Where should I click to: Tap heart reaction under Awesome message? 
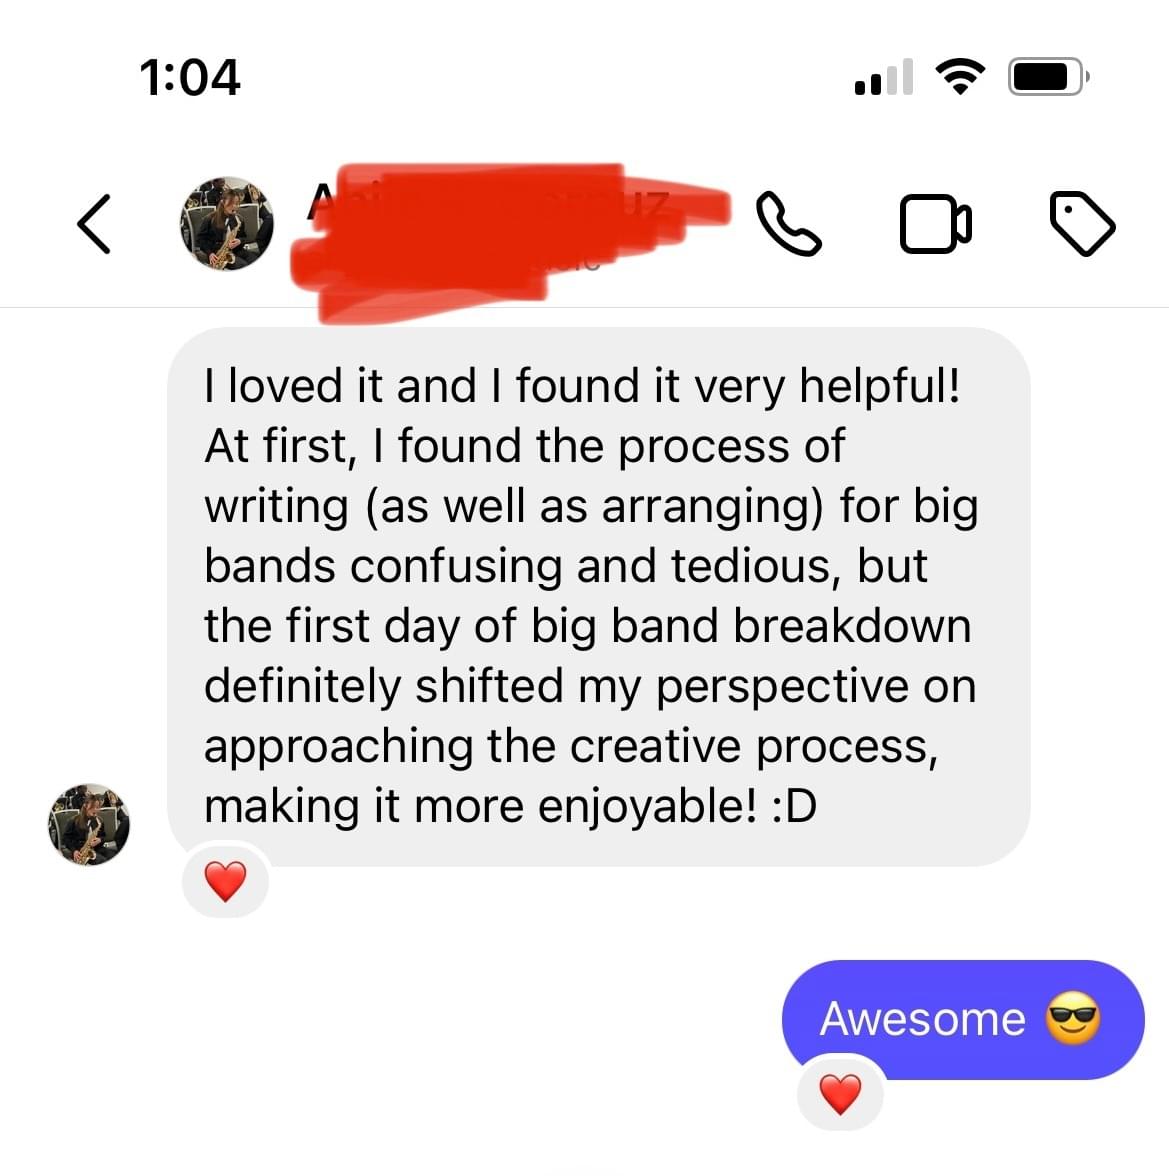pos(841,1094)
